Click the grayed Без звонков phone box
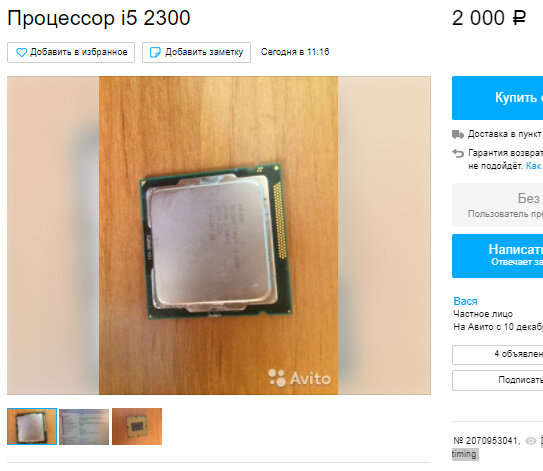The image size is (543, 471). coord(498,205)
